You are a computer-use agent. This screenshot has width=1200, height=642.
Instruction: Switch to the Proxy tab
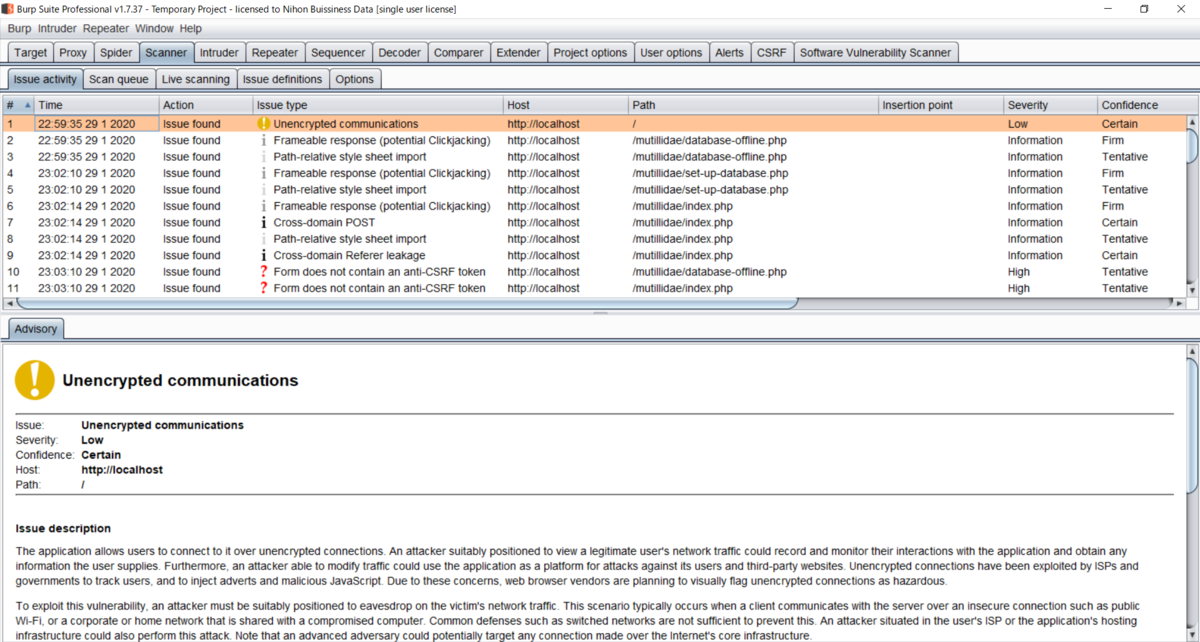coord(73,52)
